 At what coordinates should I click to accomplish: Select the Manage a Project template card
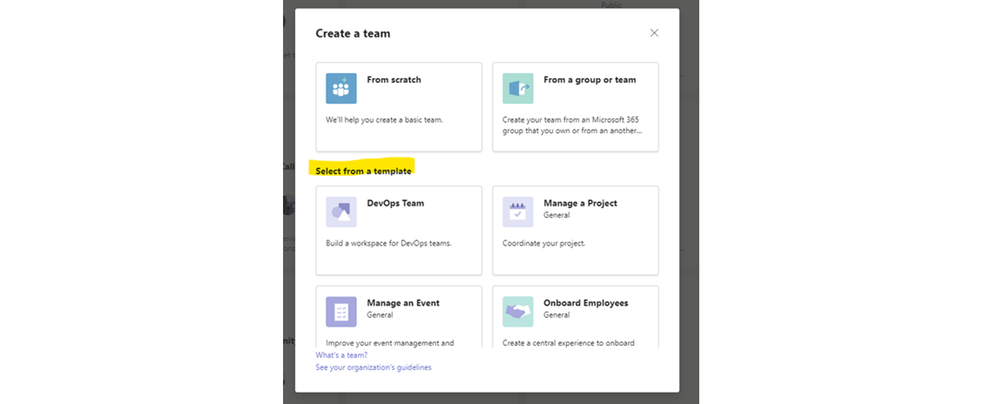tap(575, 231)
